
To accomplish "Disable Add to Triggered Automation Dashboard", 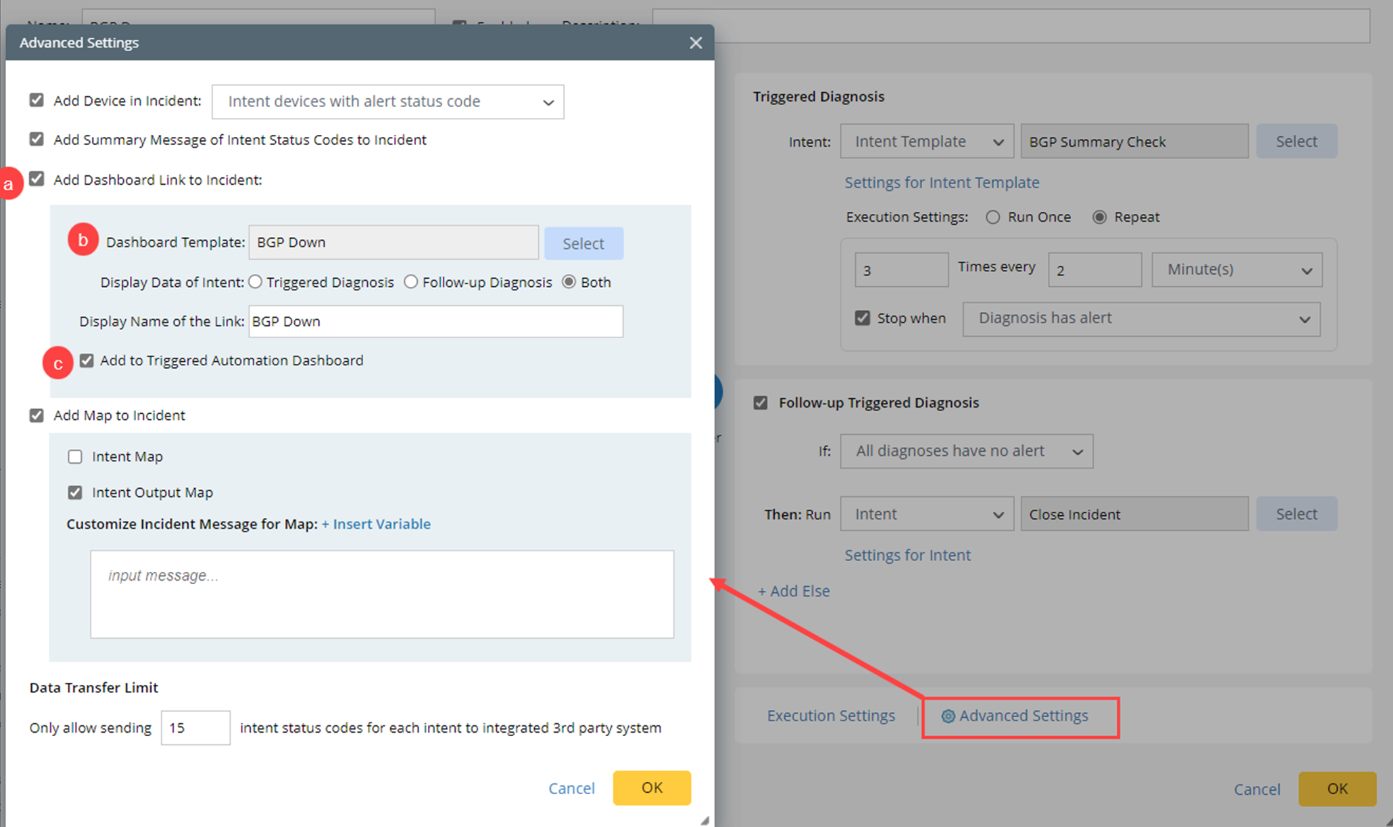I will pos(87,360).
